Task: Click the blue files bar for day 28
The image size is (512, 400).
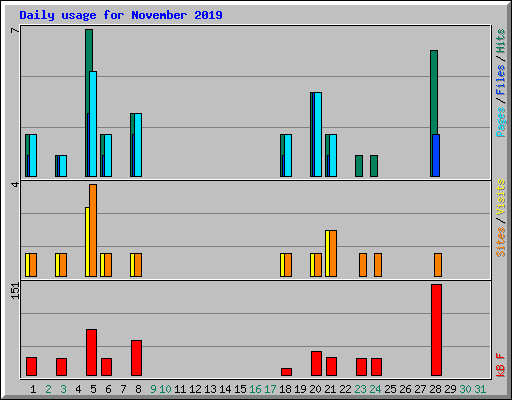Action: (x=436, y=155)
